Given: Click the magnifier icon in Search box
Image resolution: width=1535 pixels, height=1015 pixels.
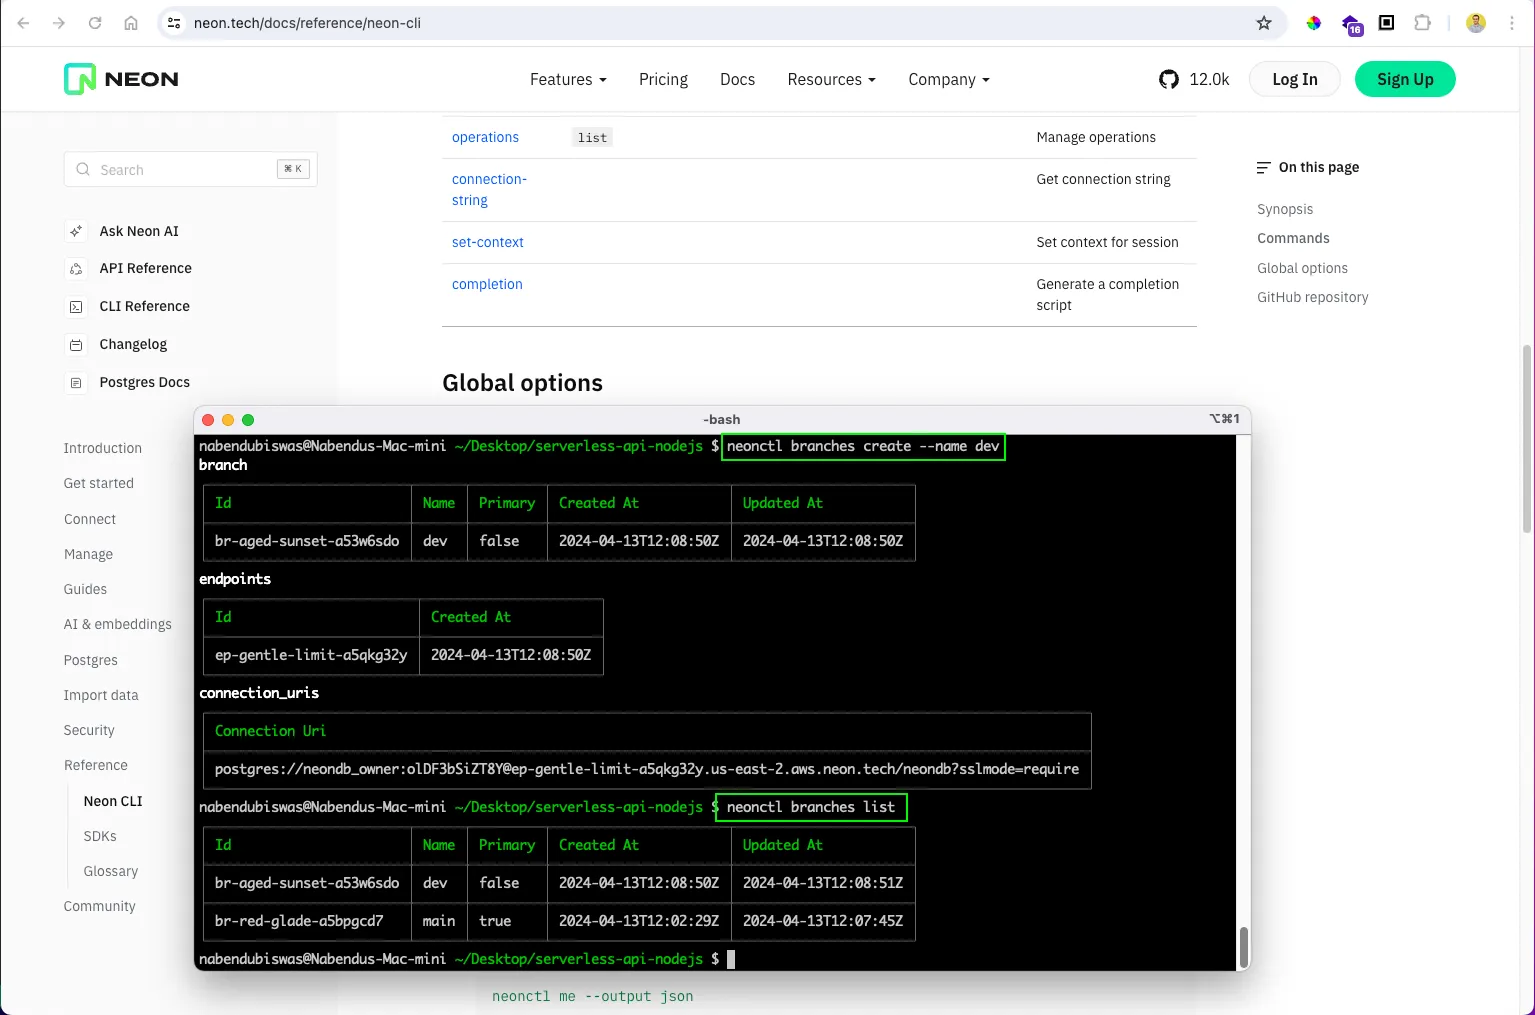Looking at the screenshot, I should 83,169.
